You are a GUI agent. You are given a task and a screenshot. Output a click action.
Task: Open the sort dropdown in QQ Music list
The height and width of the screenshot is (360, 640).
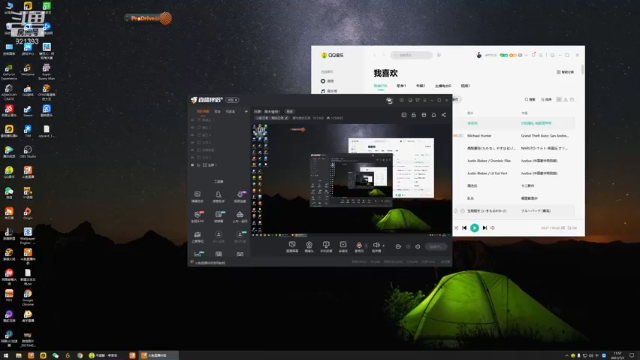tap(547, 100)
